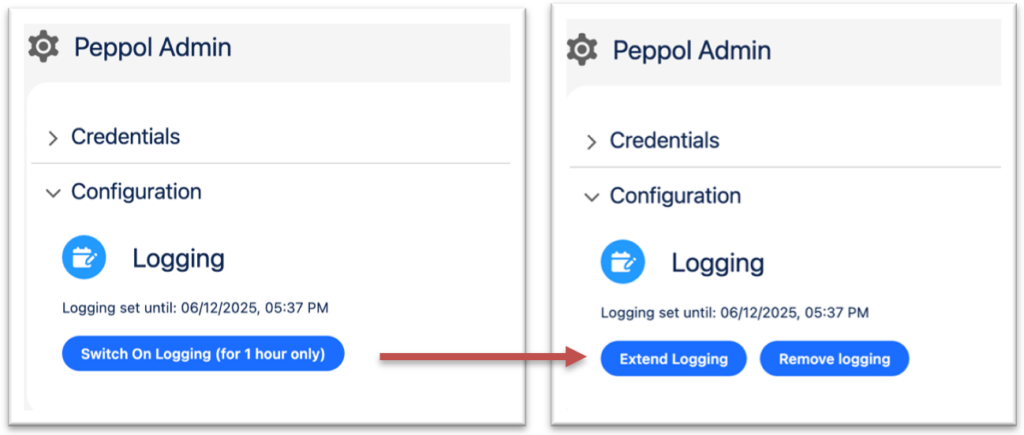Click the blue Logging icon above Switch On Logging
1024x435 pixels.
tap(84, 258)
